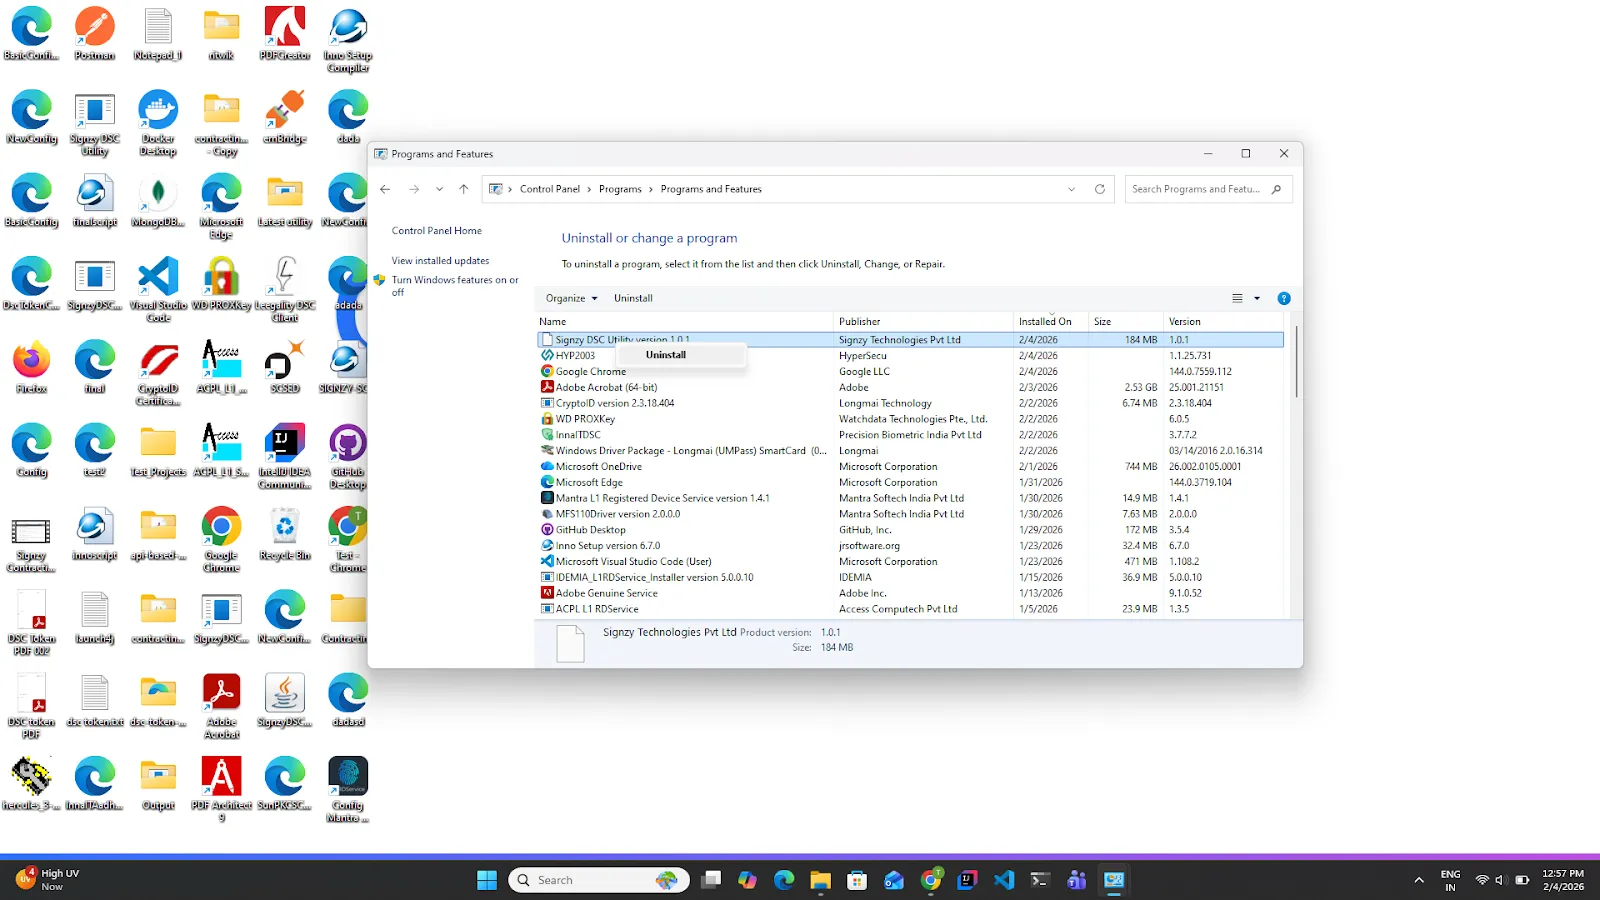
Task: Click the Up arrow navigation button
Action: tap(464, 189)
